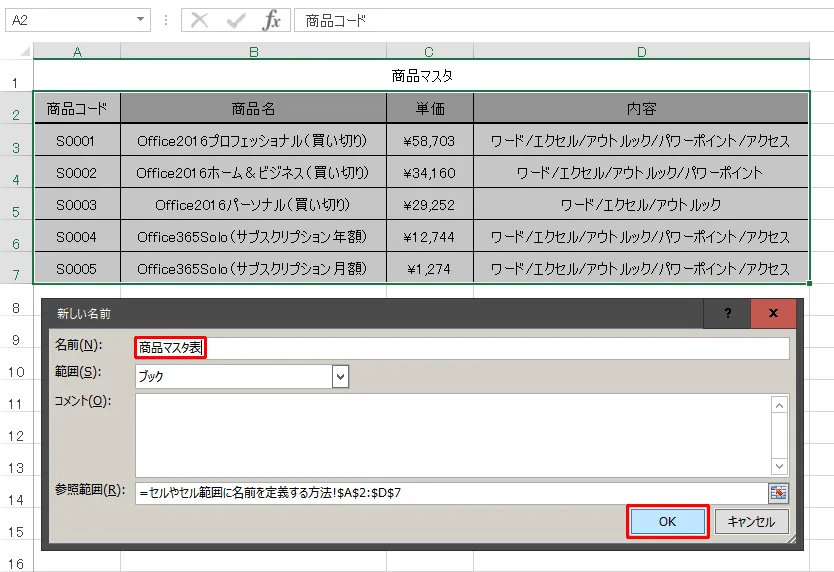Click the formula bar containing 商品コード
The height and width of the screenshot is (572, 834).
564,21
